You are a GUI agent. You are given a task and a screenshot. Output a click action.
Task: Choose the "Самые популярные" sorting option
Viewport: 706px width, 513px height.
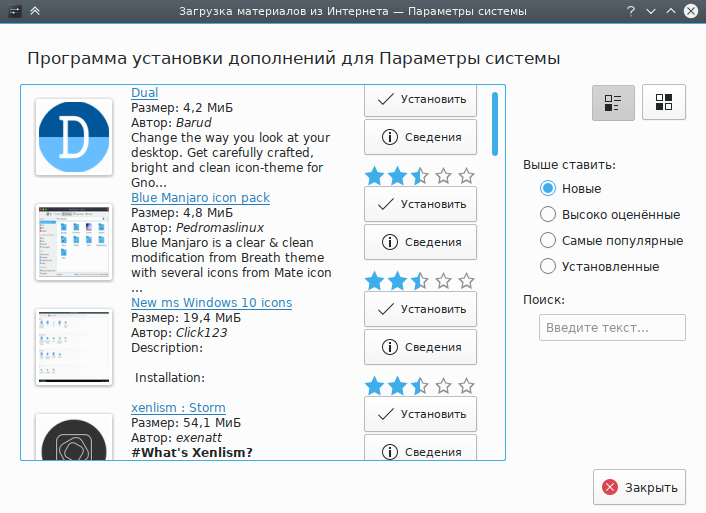548,240
